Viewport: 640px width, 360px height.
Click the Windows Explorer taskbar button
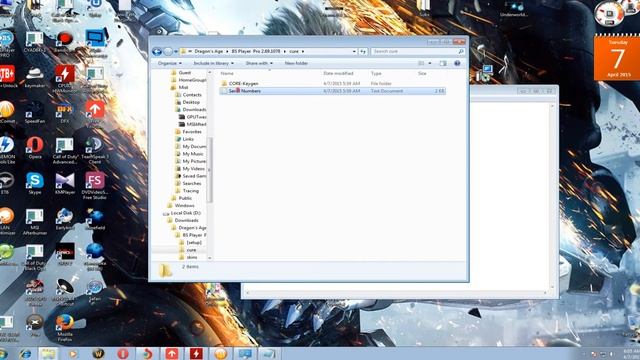point(48,353)
